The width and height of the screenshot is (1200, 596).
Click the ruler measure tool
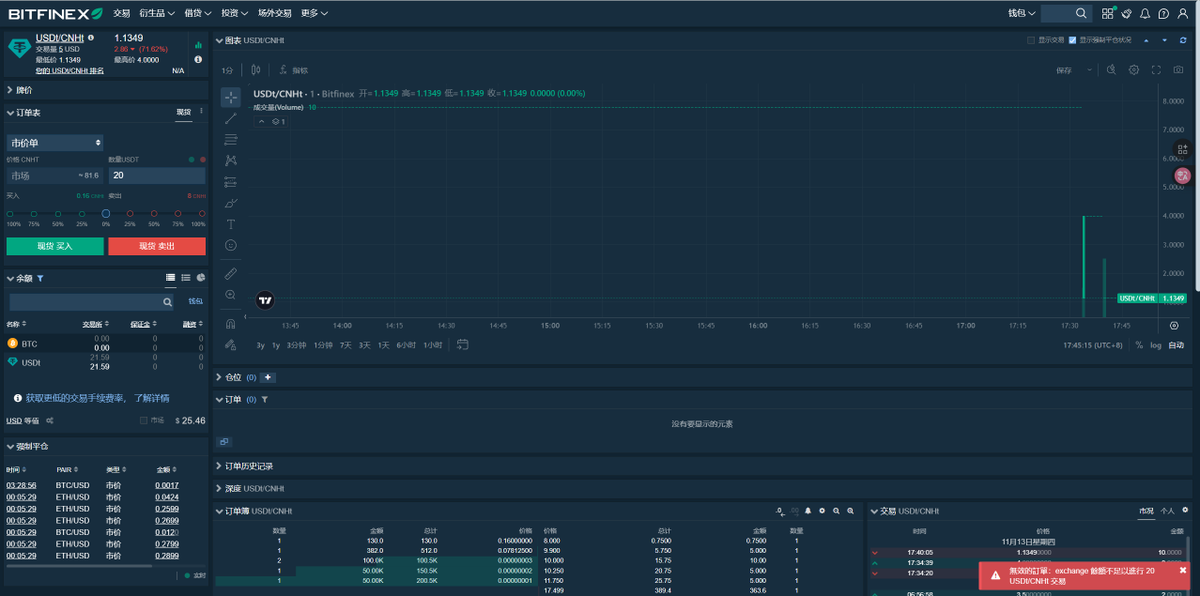point(231,273)
